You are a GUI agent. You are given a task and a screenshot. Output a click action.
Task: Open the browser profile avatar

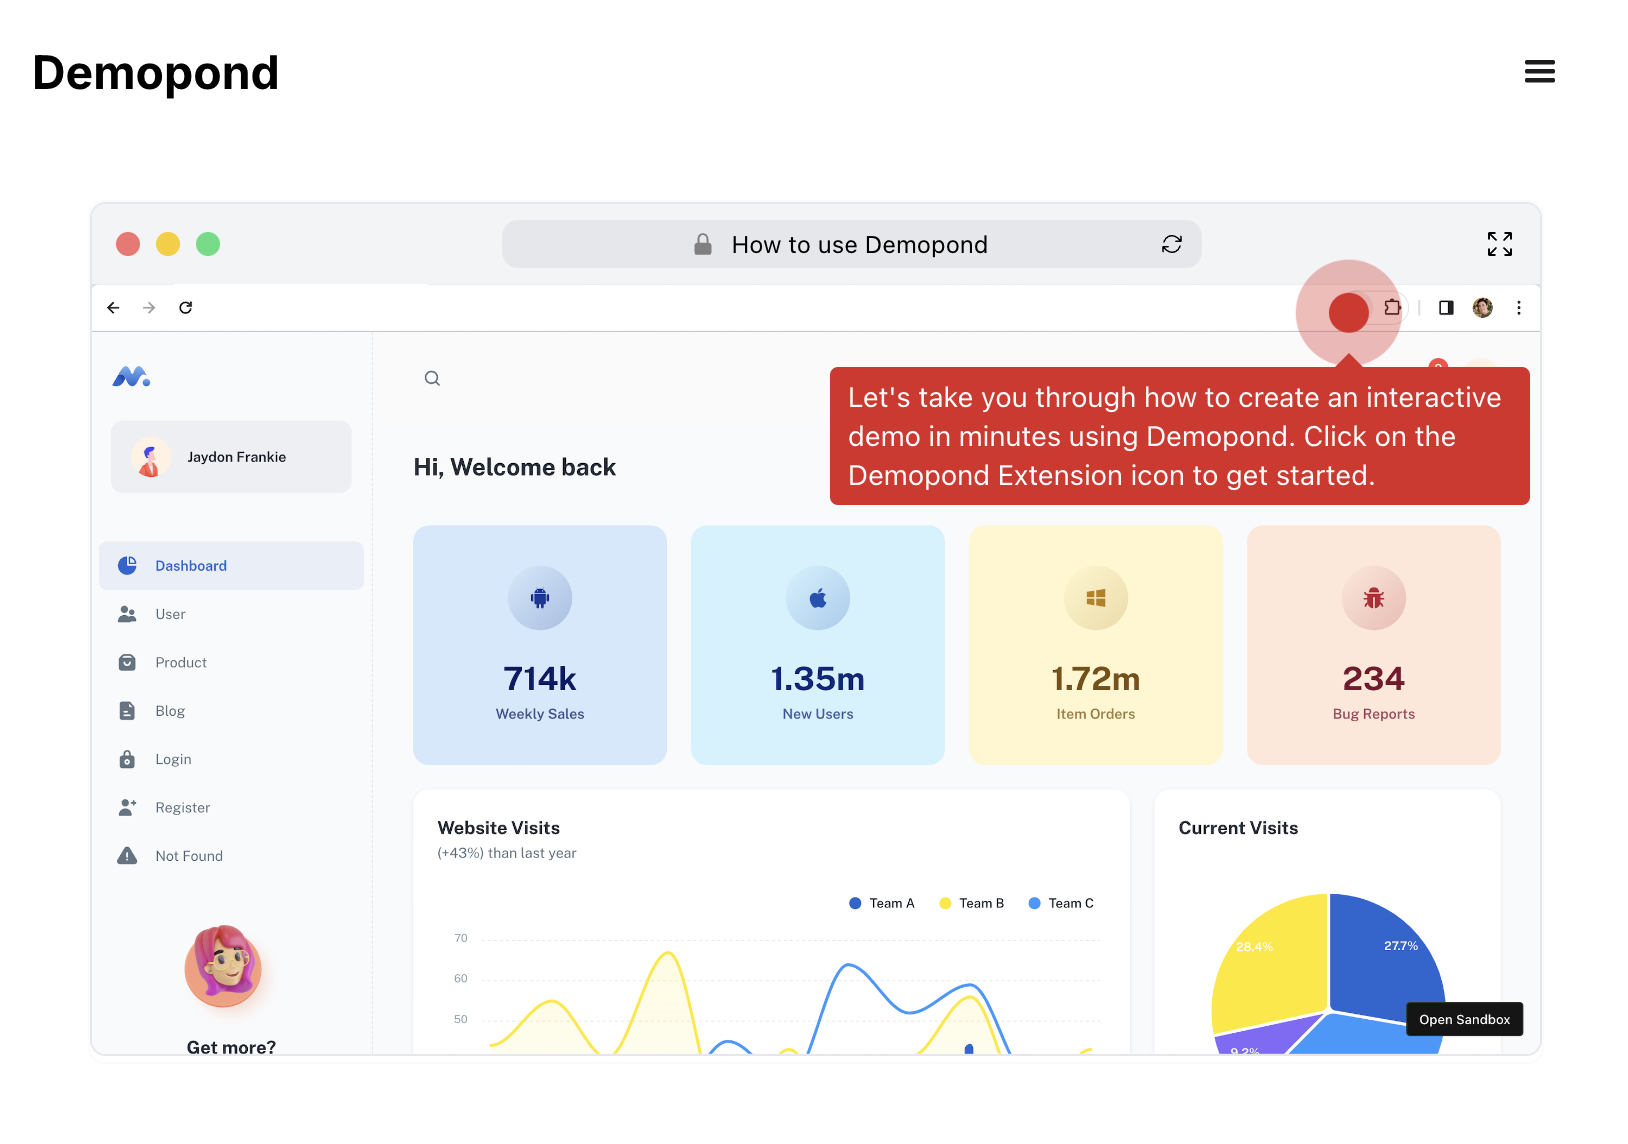pos(1482,307)
